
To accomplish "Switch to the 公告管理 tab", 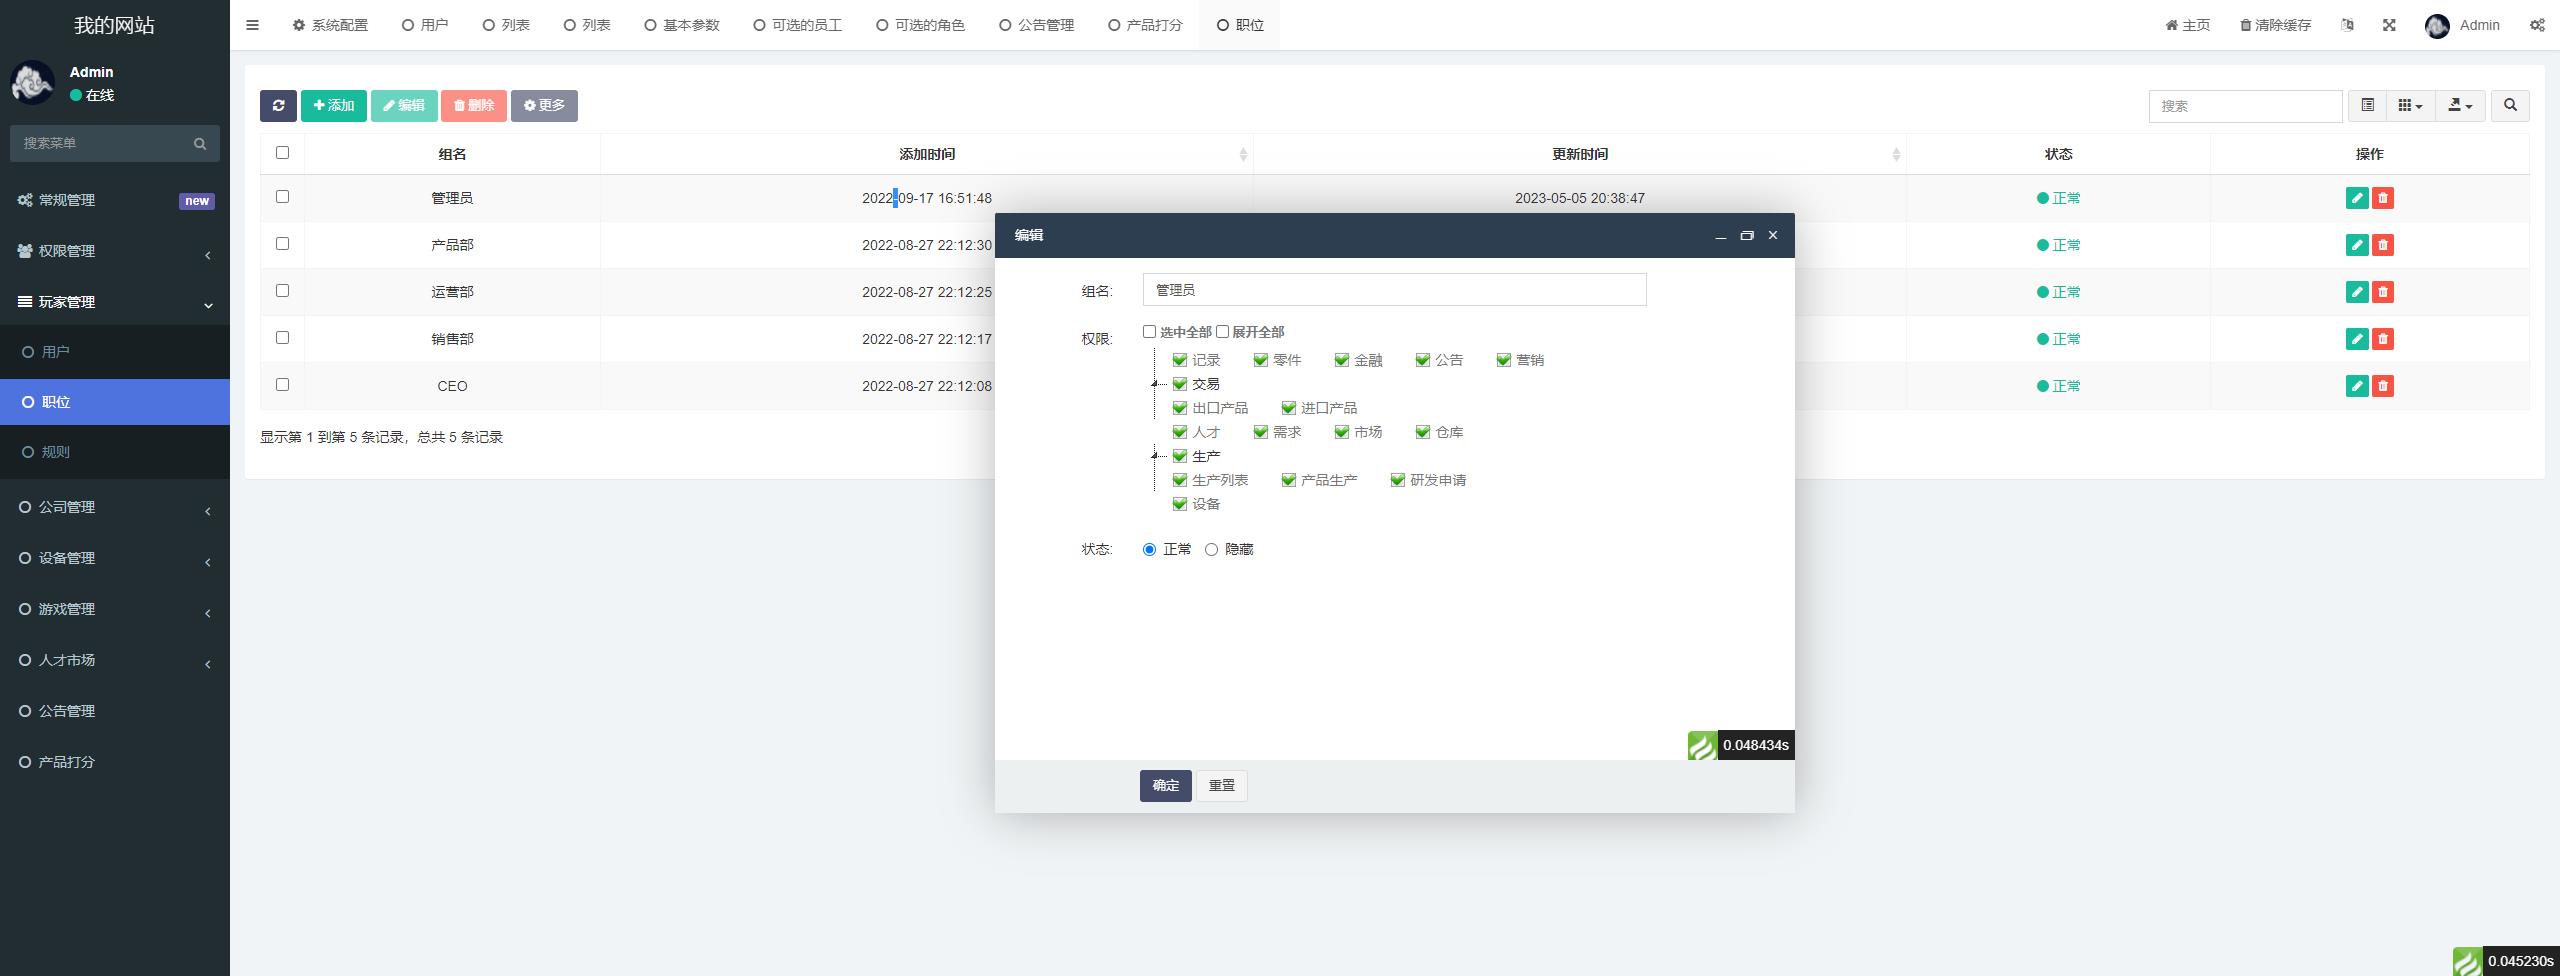I will tap(1037, 25).
